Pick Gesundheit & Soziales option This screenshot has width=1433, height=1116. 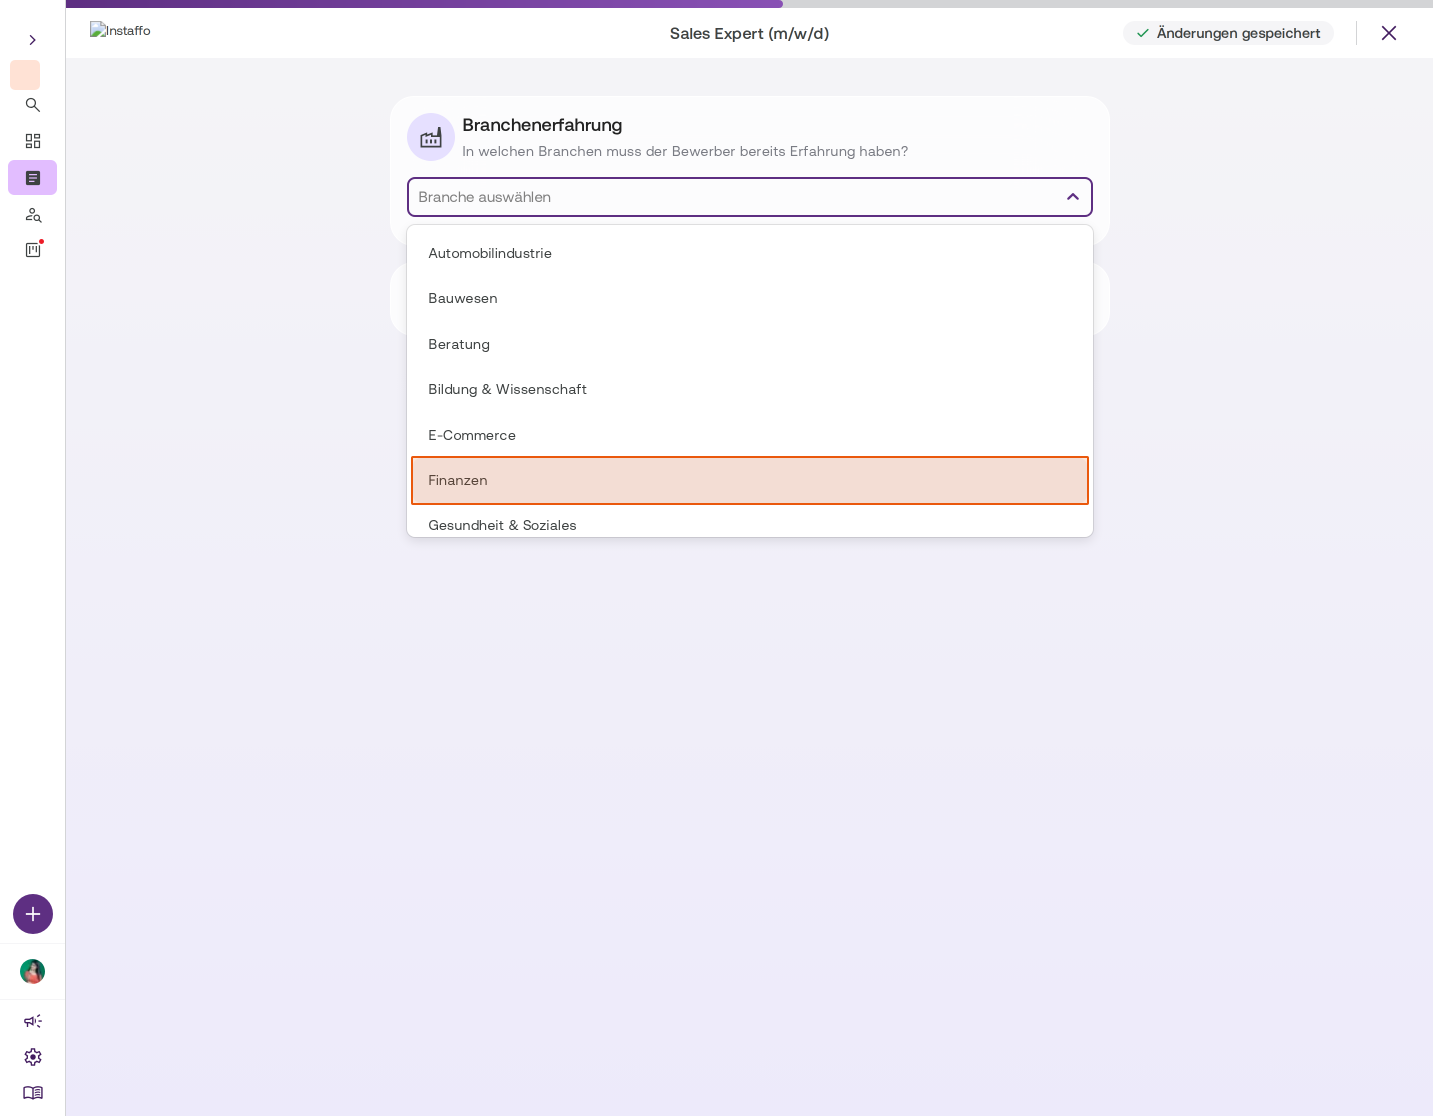(750, 521)
